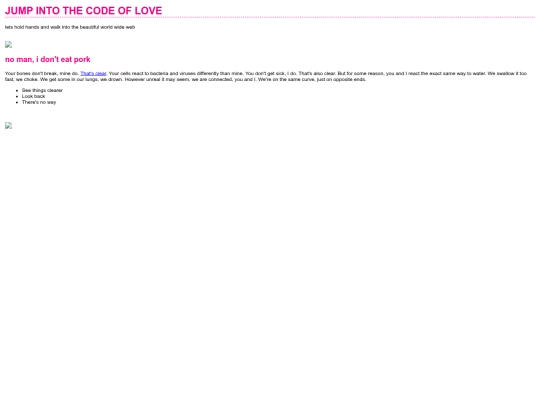540x405 pixels.
Task: Click the broken image icon below the bullet list
Action: click(x=9, y=125)
